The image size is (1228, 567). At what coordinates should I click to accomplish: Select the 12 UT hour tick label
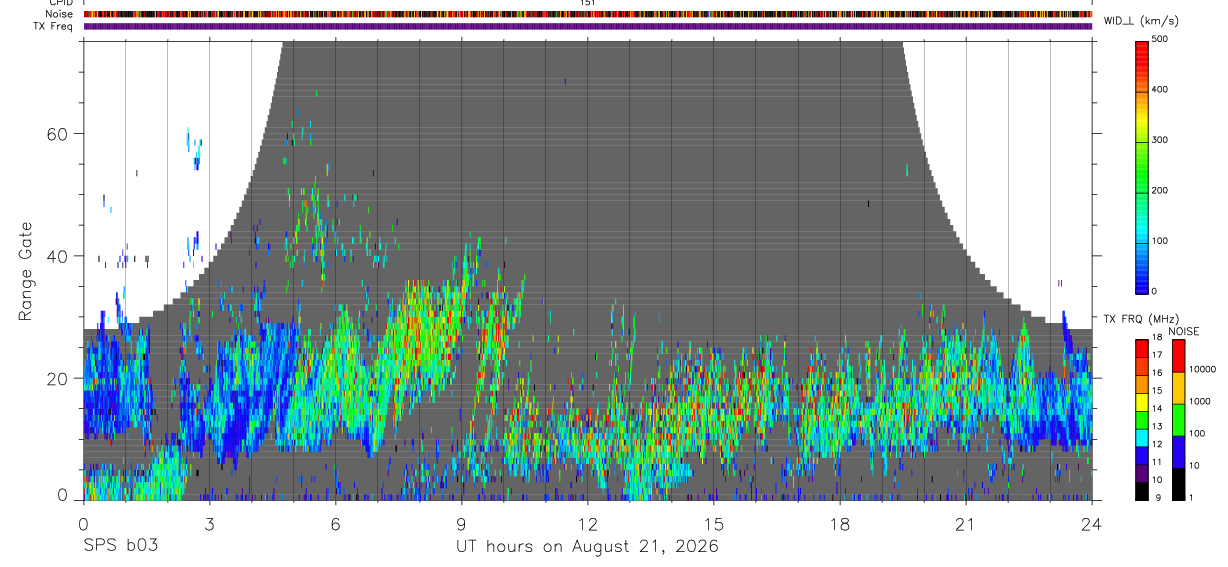click(x=588, y=523)
